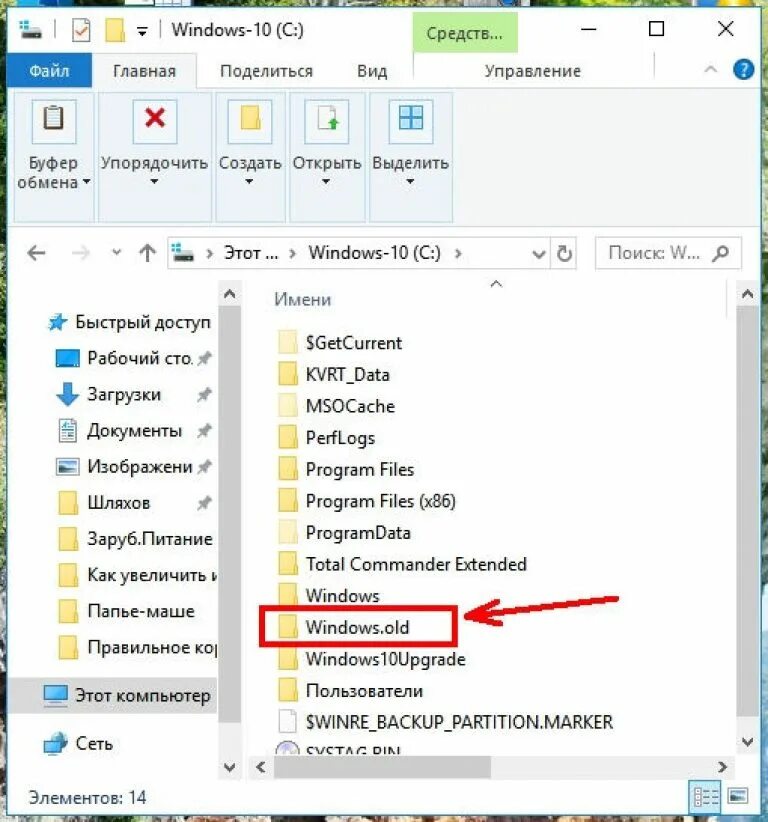Screen dimensions: 768x822
Task: Open recent locations dropdown arrow
Action: (x=116, y=253)
